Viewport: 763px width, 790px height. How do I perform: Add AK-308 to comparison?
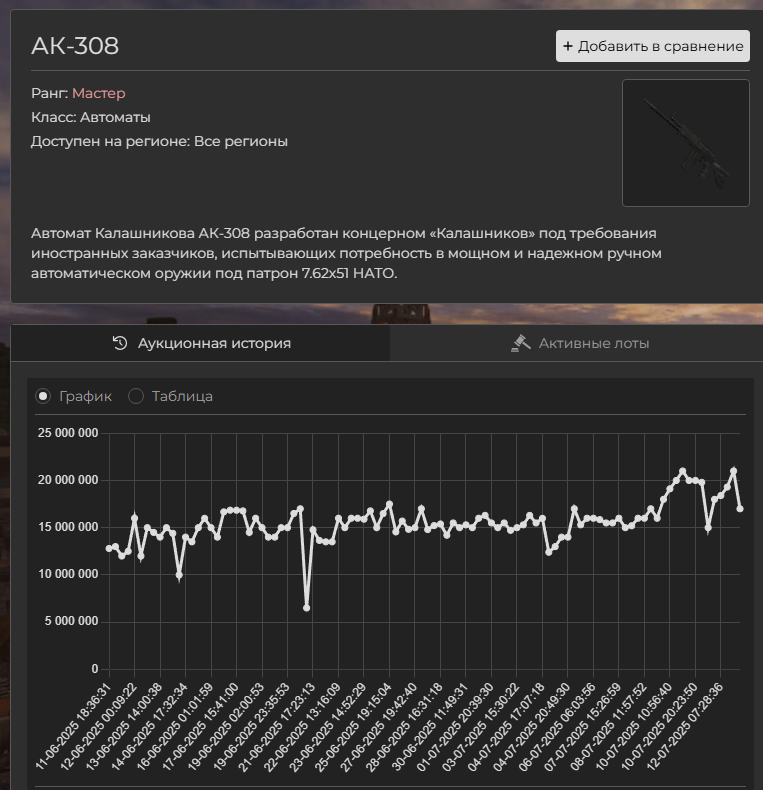tap(653, 46)
